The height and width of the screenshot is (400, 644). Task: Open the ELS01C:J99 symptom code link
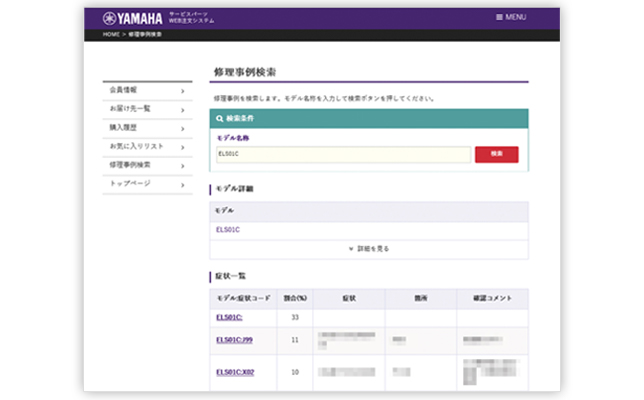234,341
